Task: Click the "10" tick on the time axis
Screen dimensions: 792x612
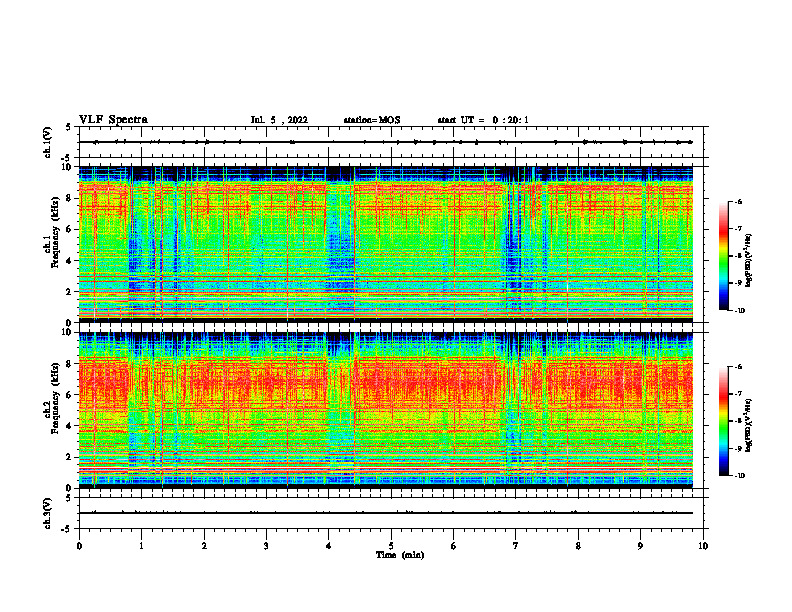Action: click(703, 546)
